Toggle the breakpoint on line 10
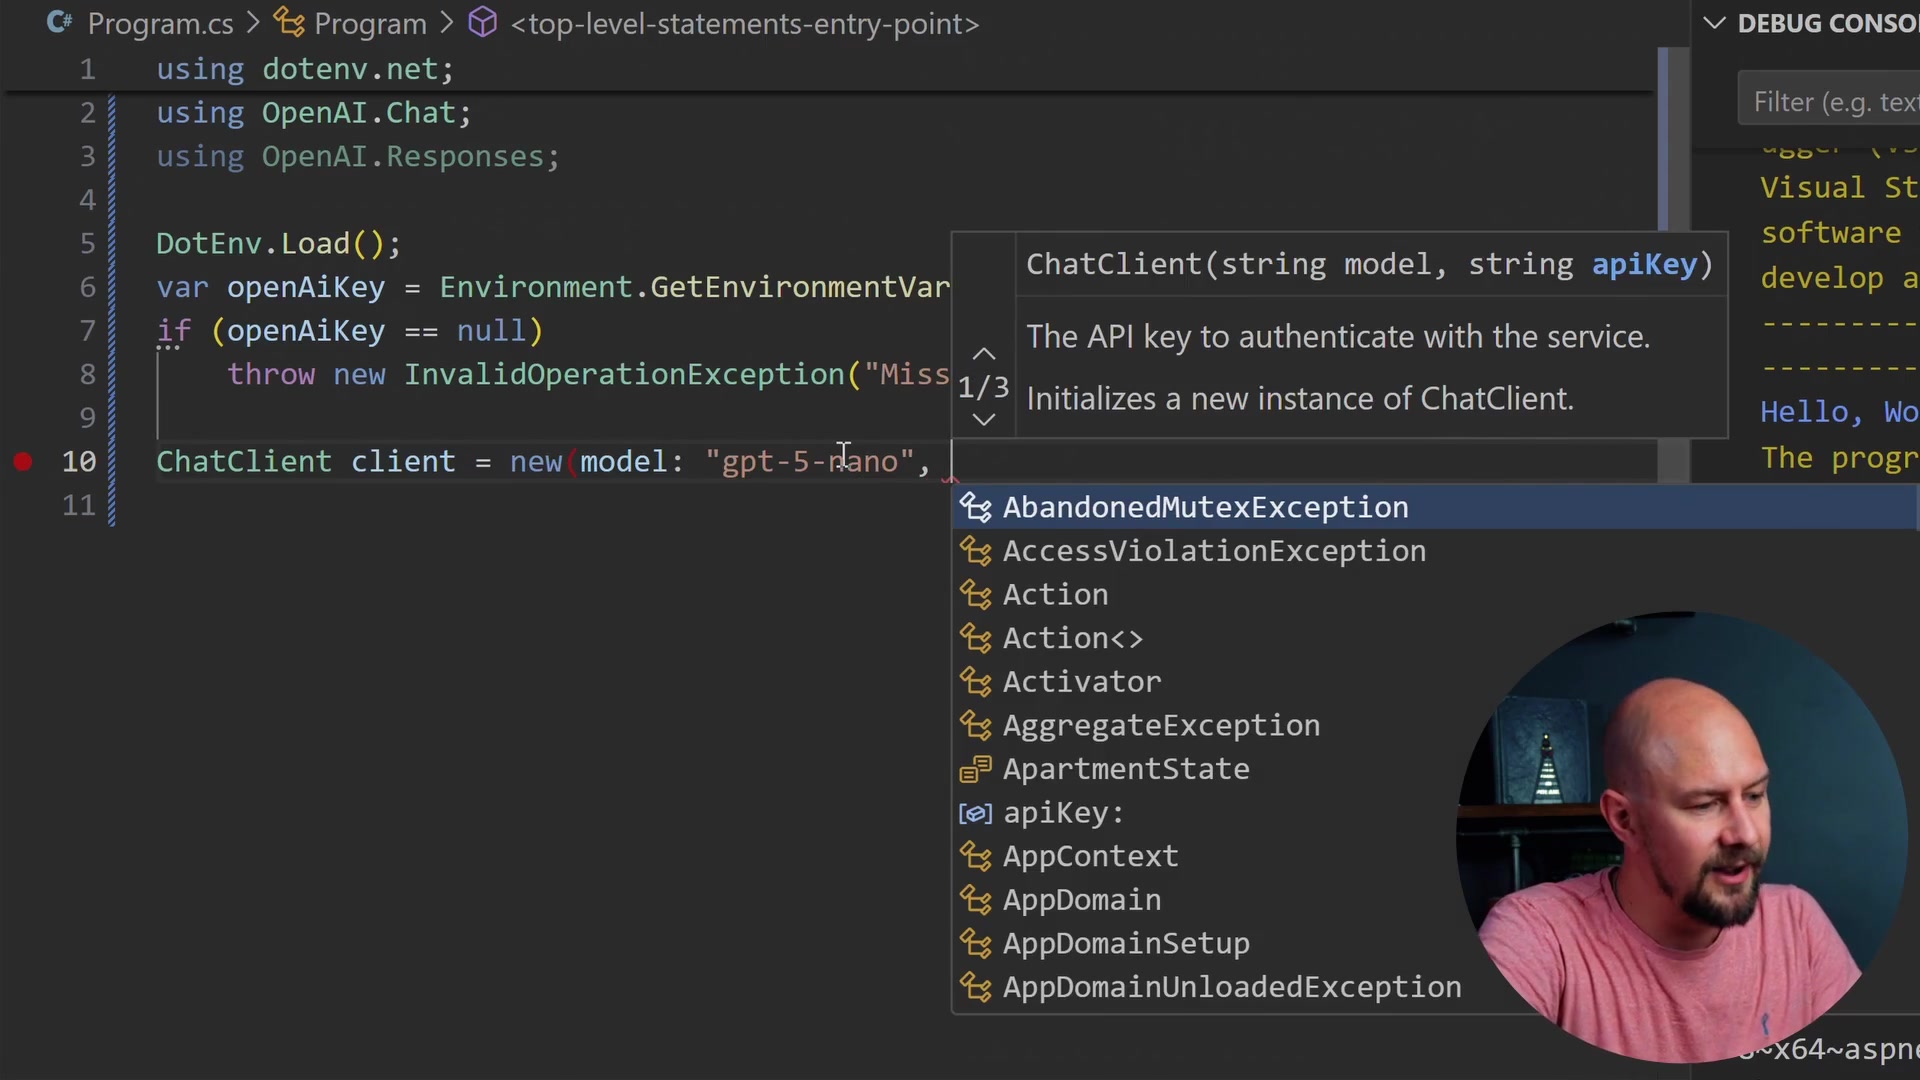 pyautogui.click(x=22, y=461)
